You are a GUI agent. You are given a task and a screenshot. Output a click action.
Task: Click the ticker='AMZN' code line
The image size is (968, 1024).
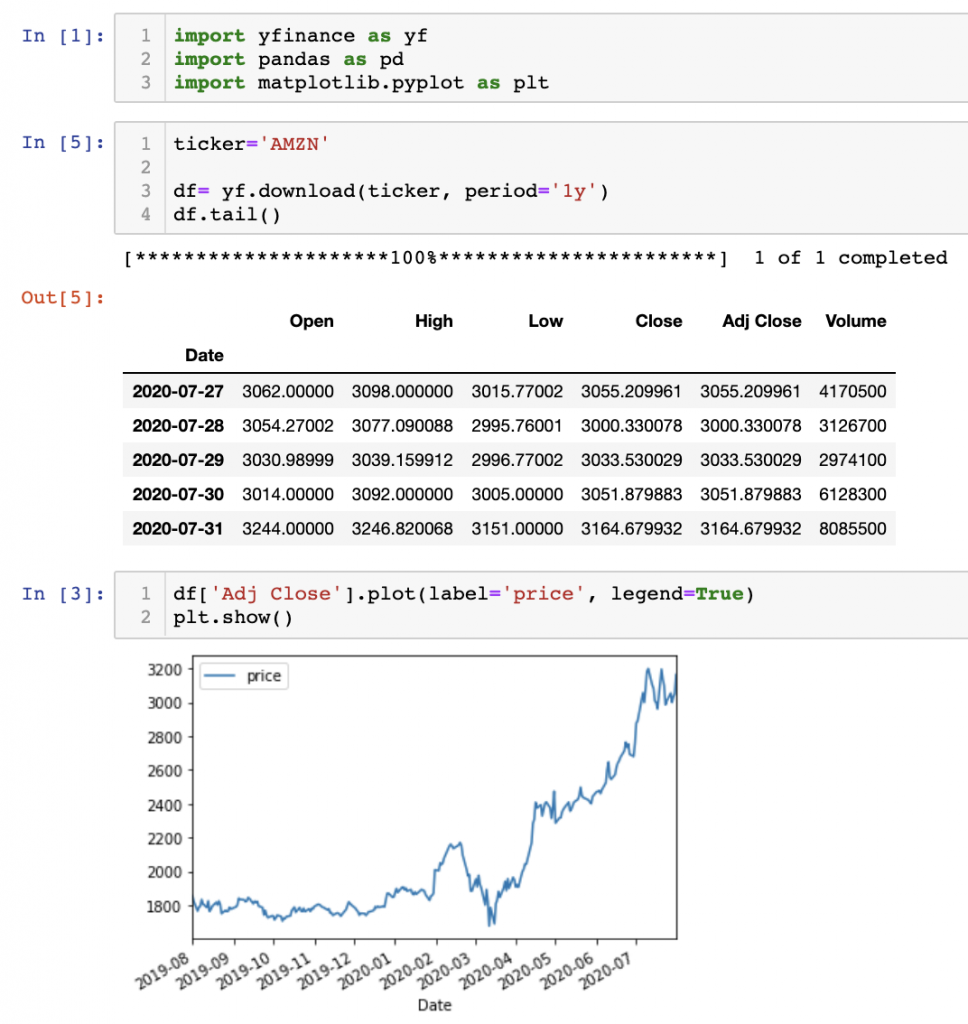pos(250,142)
